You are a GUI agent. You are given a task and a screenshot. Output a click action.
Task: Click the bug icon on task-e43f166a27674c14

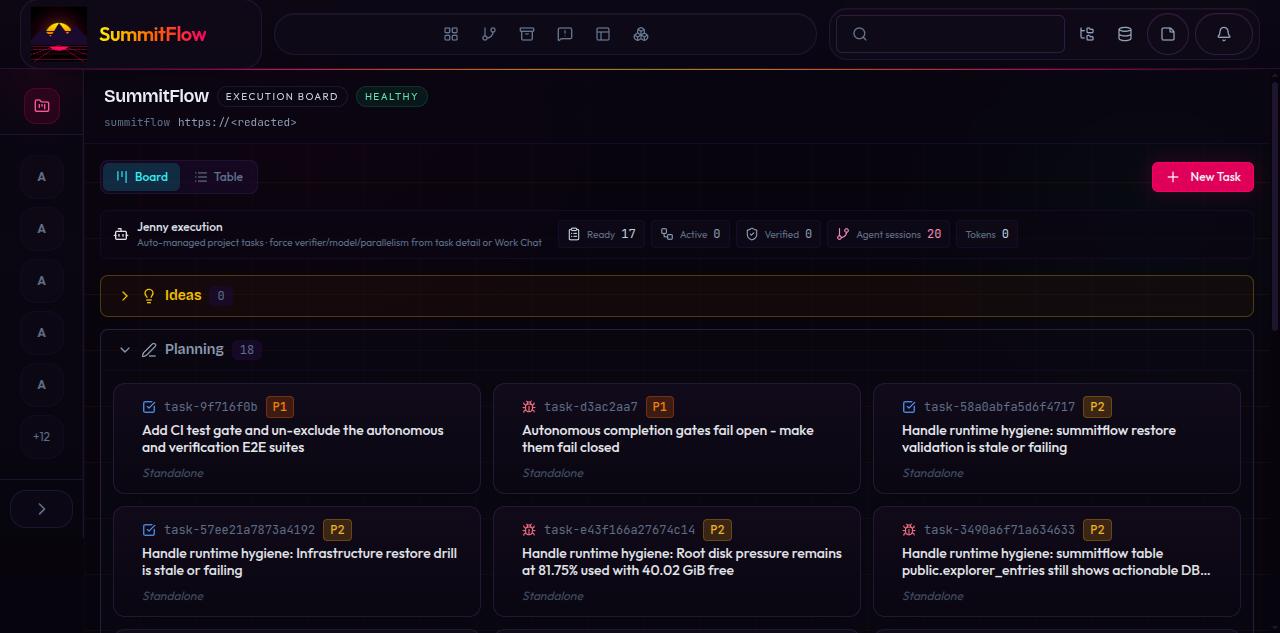coord(530,530)
